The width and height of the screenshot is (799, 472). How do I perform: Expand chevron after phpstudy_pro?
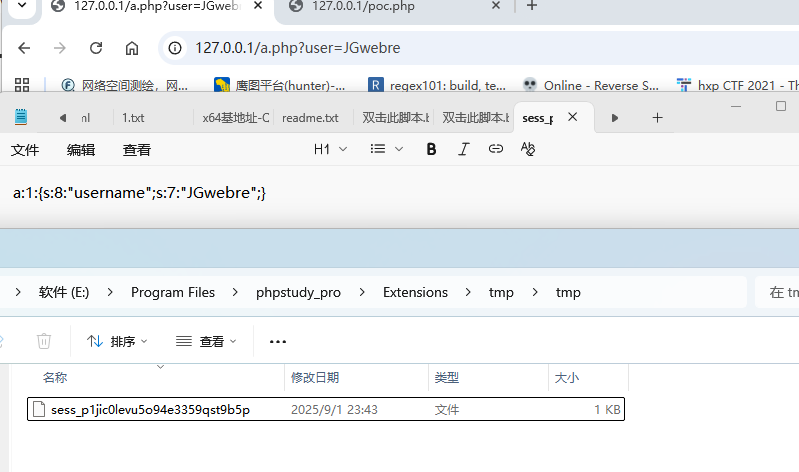[x=362, y=292]
